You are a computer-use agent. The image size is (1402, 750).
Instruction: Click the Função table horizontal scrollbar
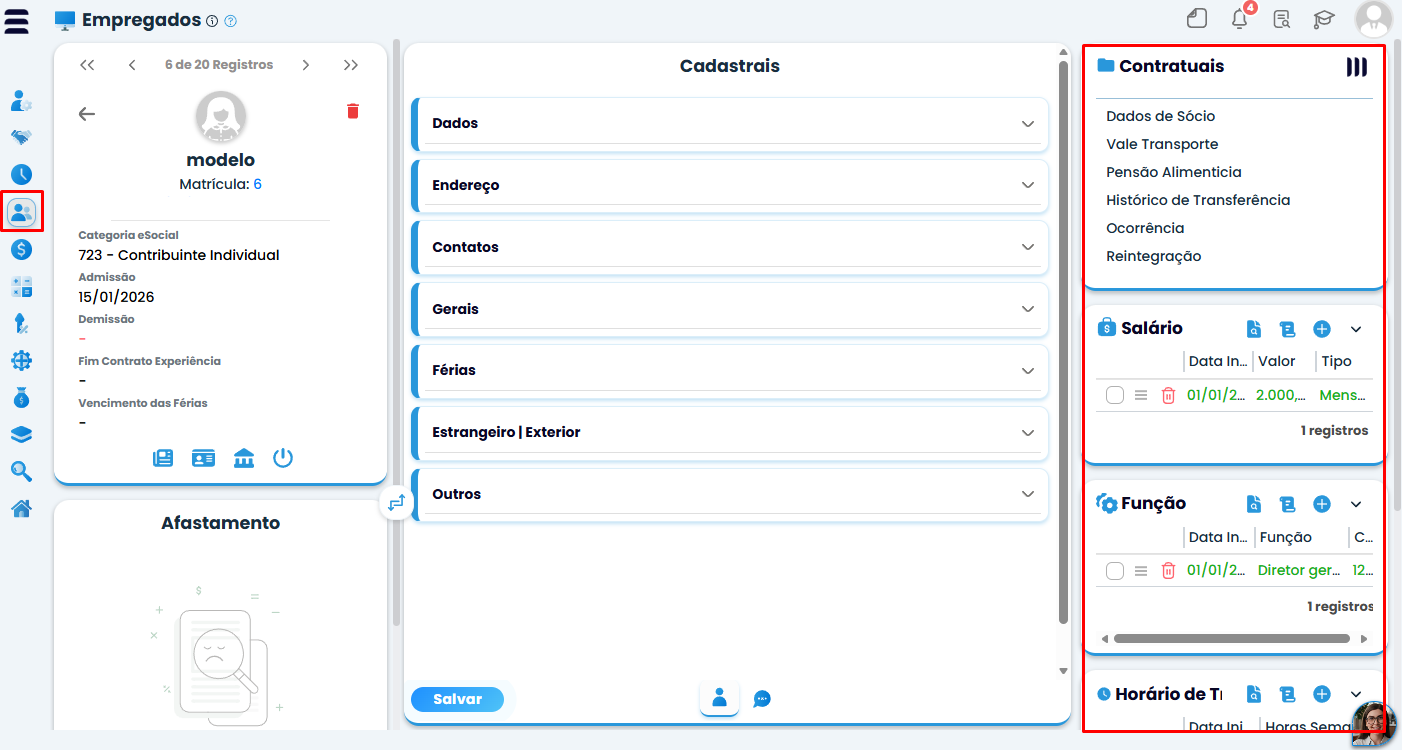(1231, 638)
